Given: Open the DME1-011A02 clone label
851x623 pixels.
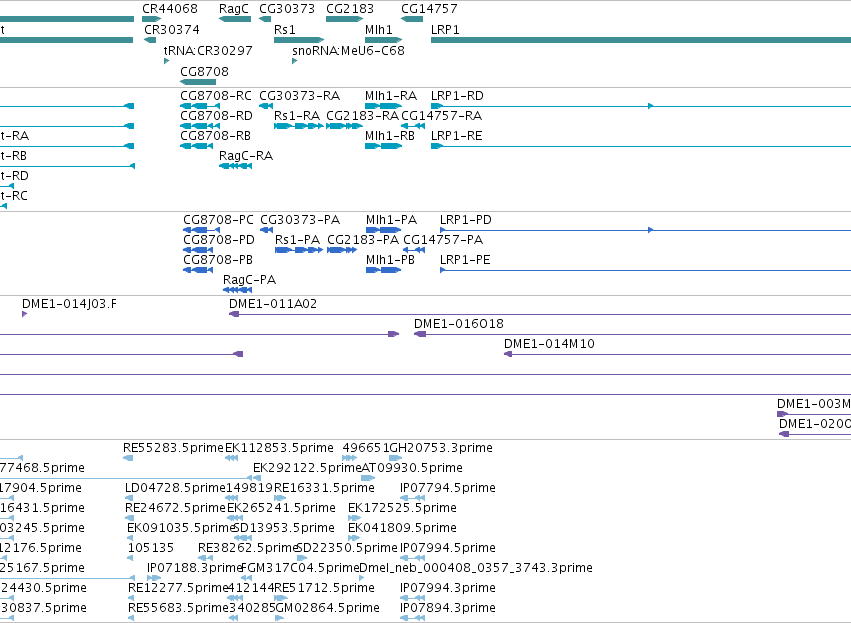Looking at the screenshot, I should [x=273, y=304].
